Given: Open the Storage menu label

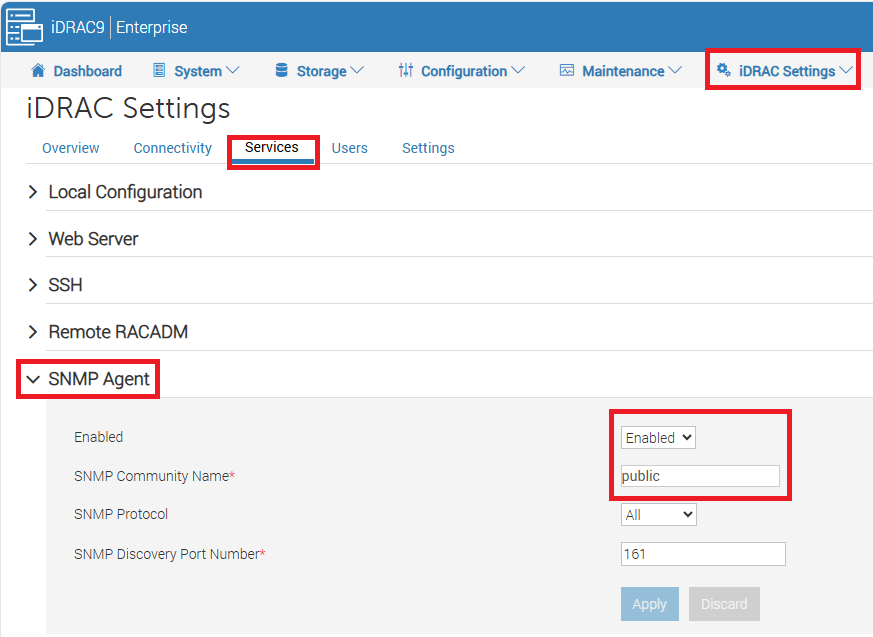Looking at the screenshot, I should point(321,71).
